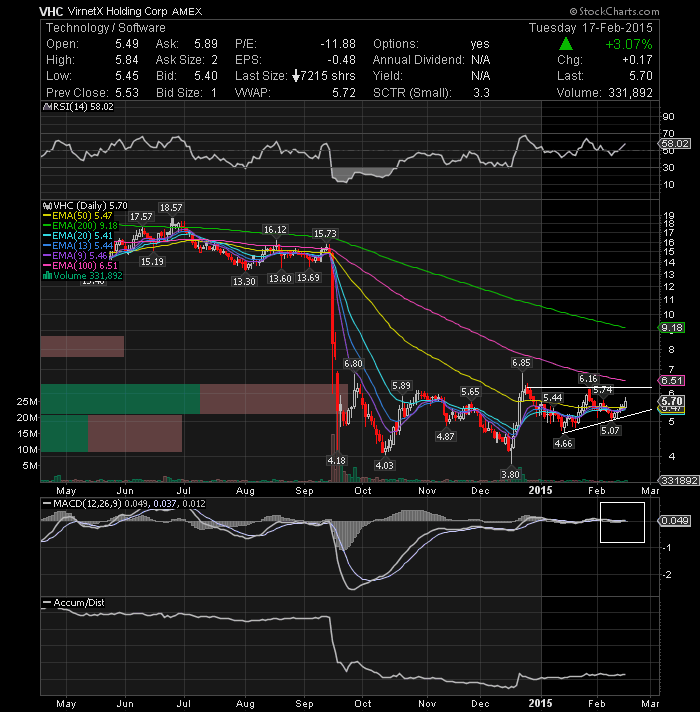
Task: Click the Tuesday 17-Feb-2015 date
Action: (591, 28)
